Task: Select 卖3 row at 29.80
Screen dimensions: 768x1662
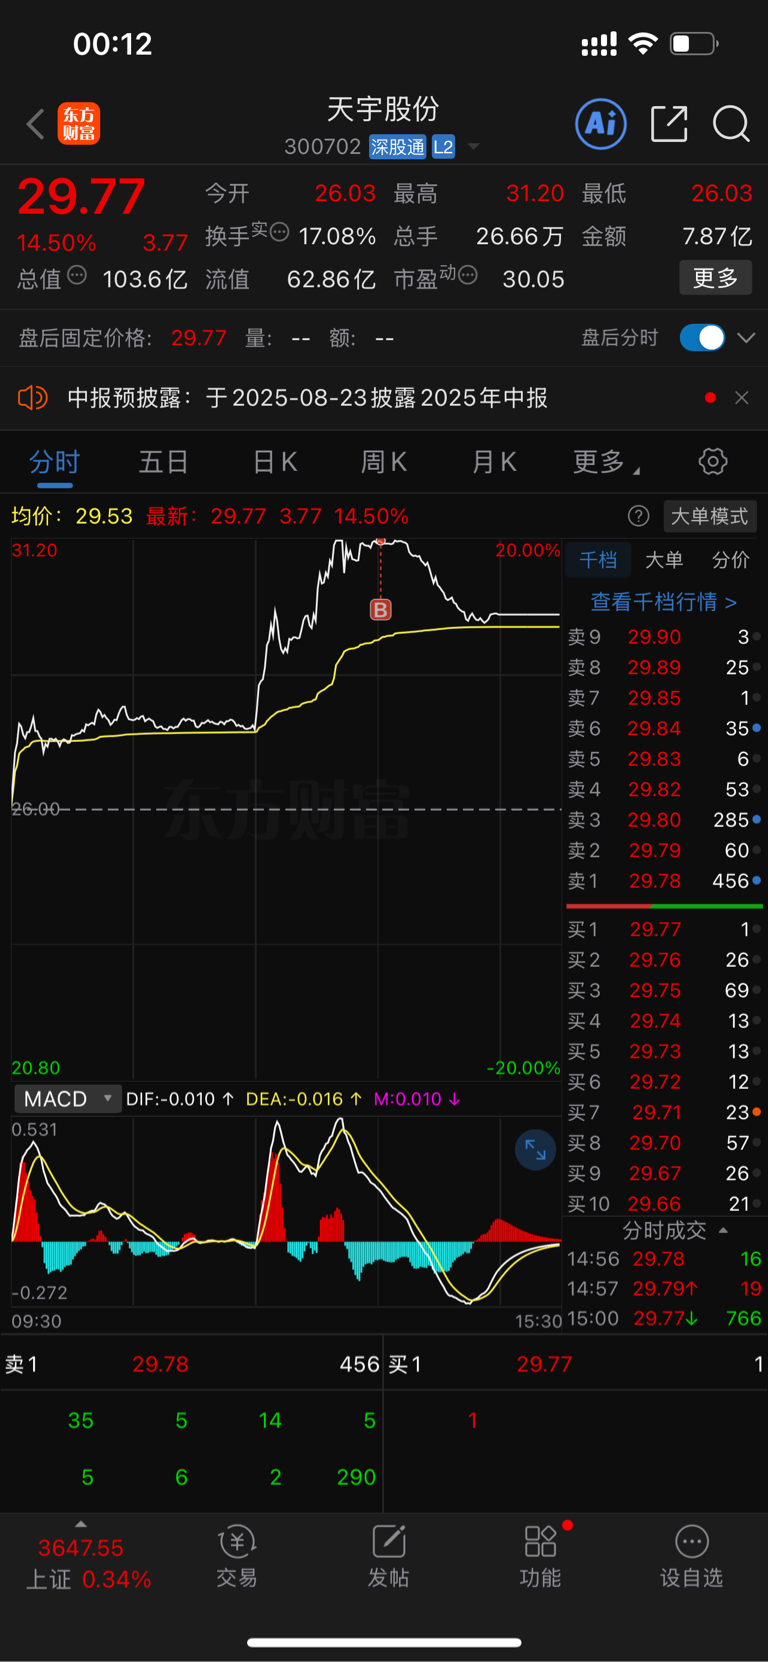Action: coord(664,820)
